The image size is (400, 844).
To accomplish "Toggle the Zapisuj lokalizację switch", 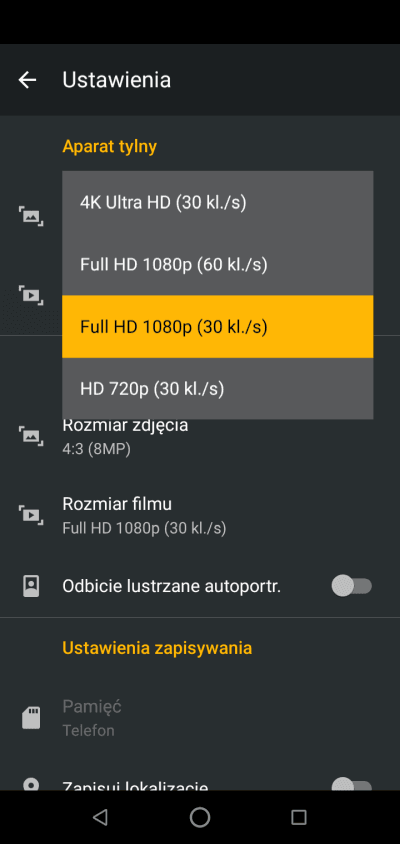I will [352, 786].
